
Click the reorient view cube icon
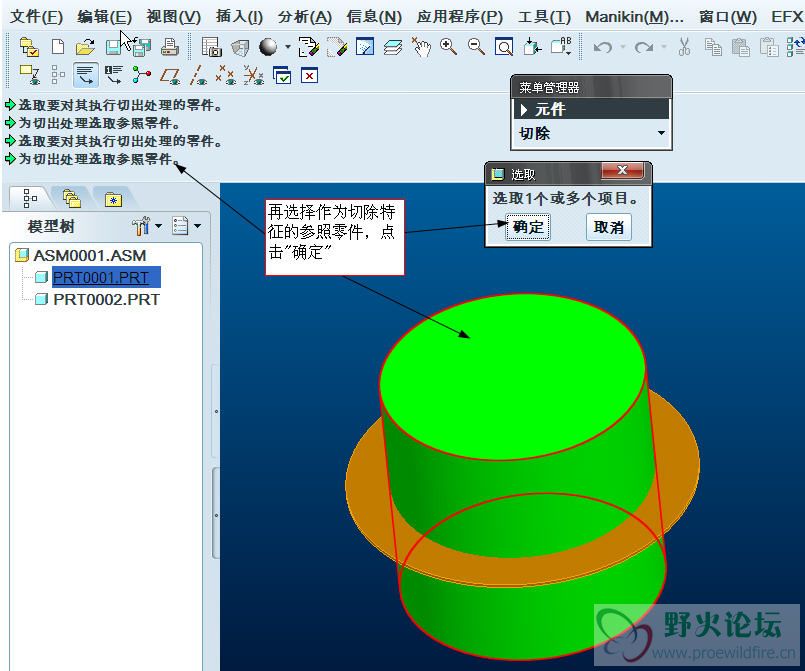[x=532, y=47]
